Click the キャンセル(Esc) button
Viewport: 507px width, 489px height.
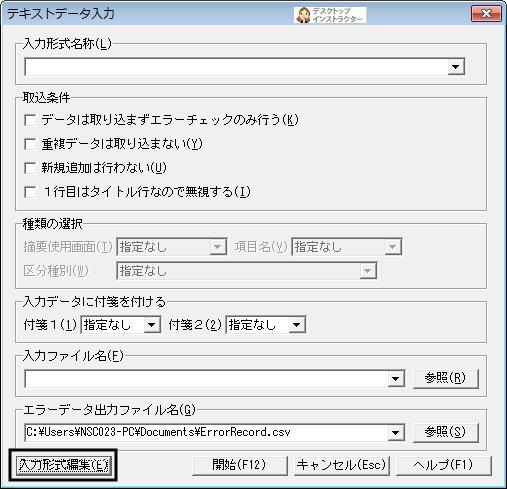click(x=342, y=465)
